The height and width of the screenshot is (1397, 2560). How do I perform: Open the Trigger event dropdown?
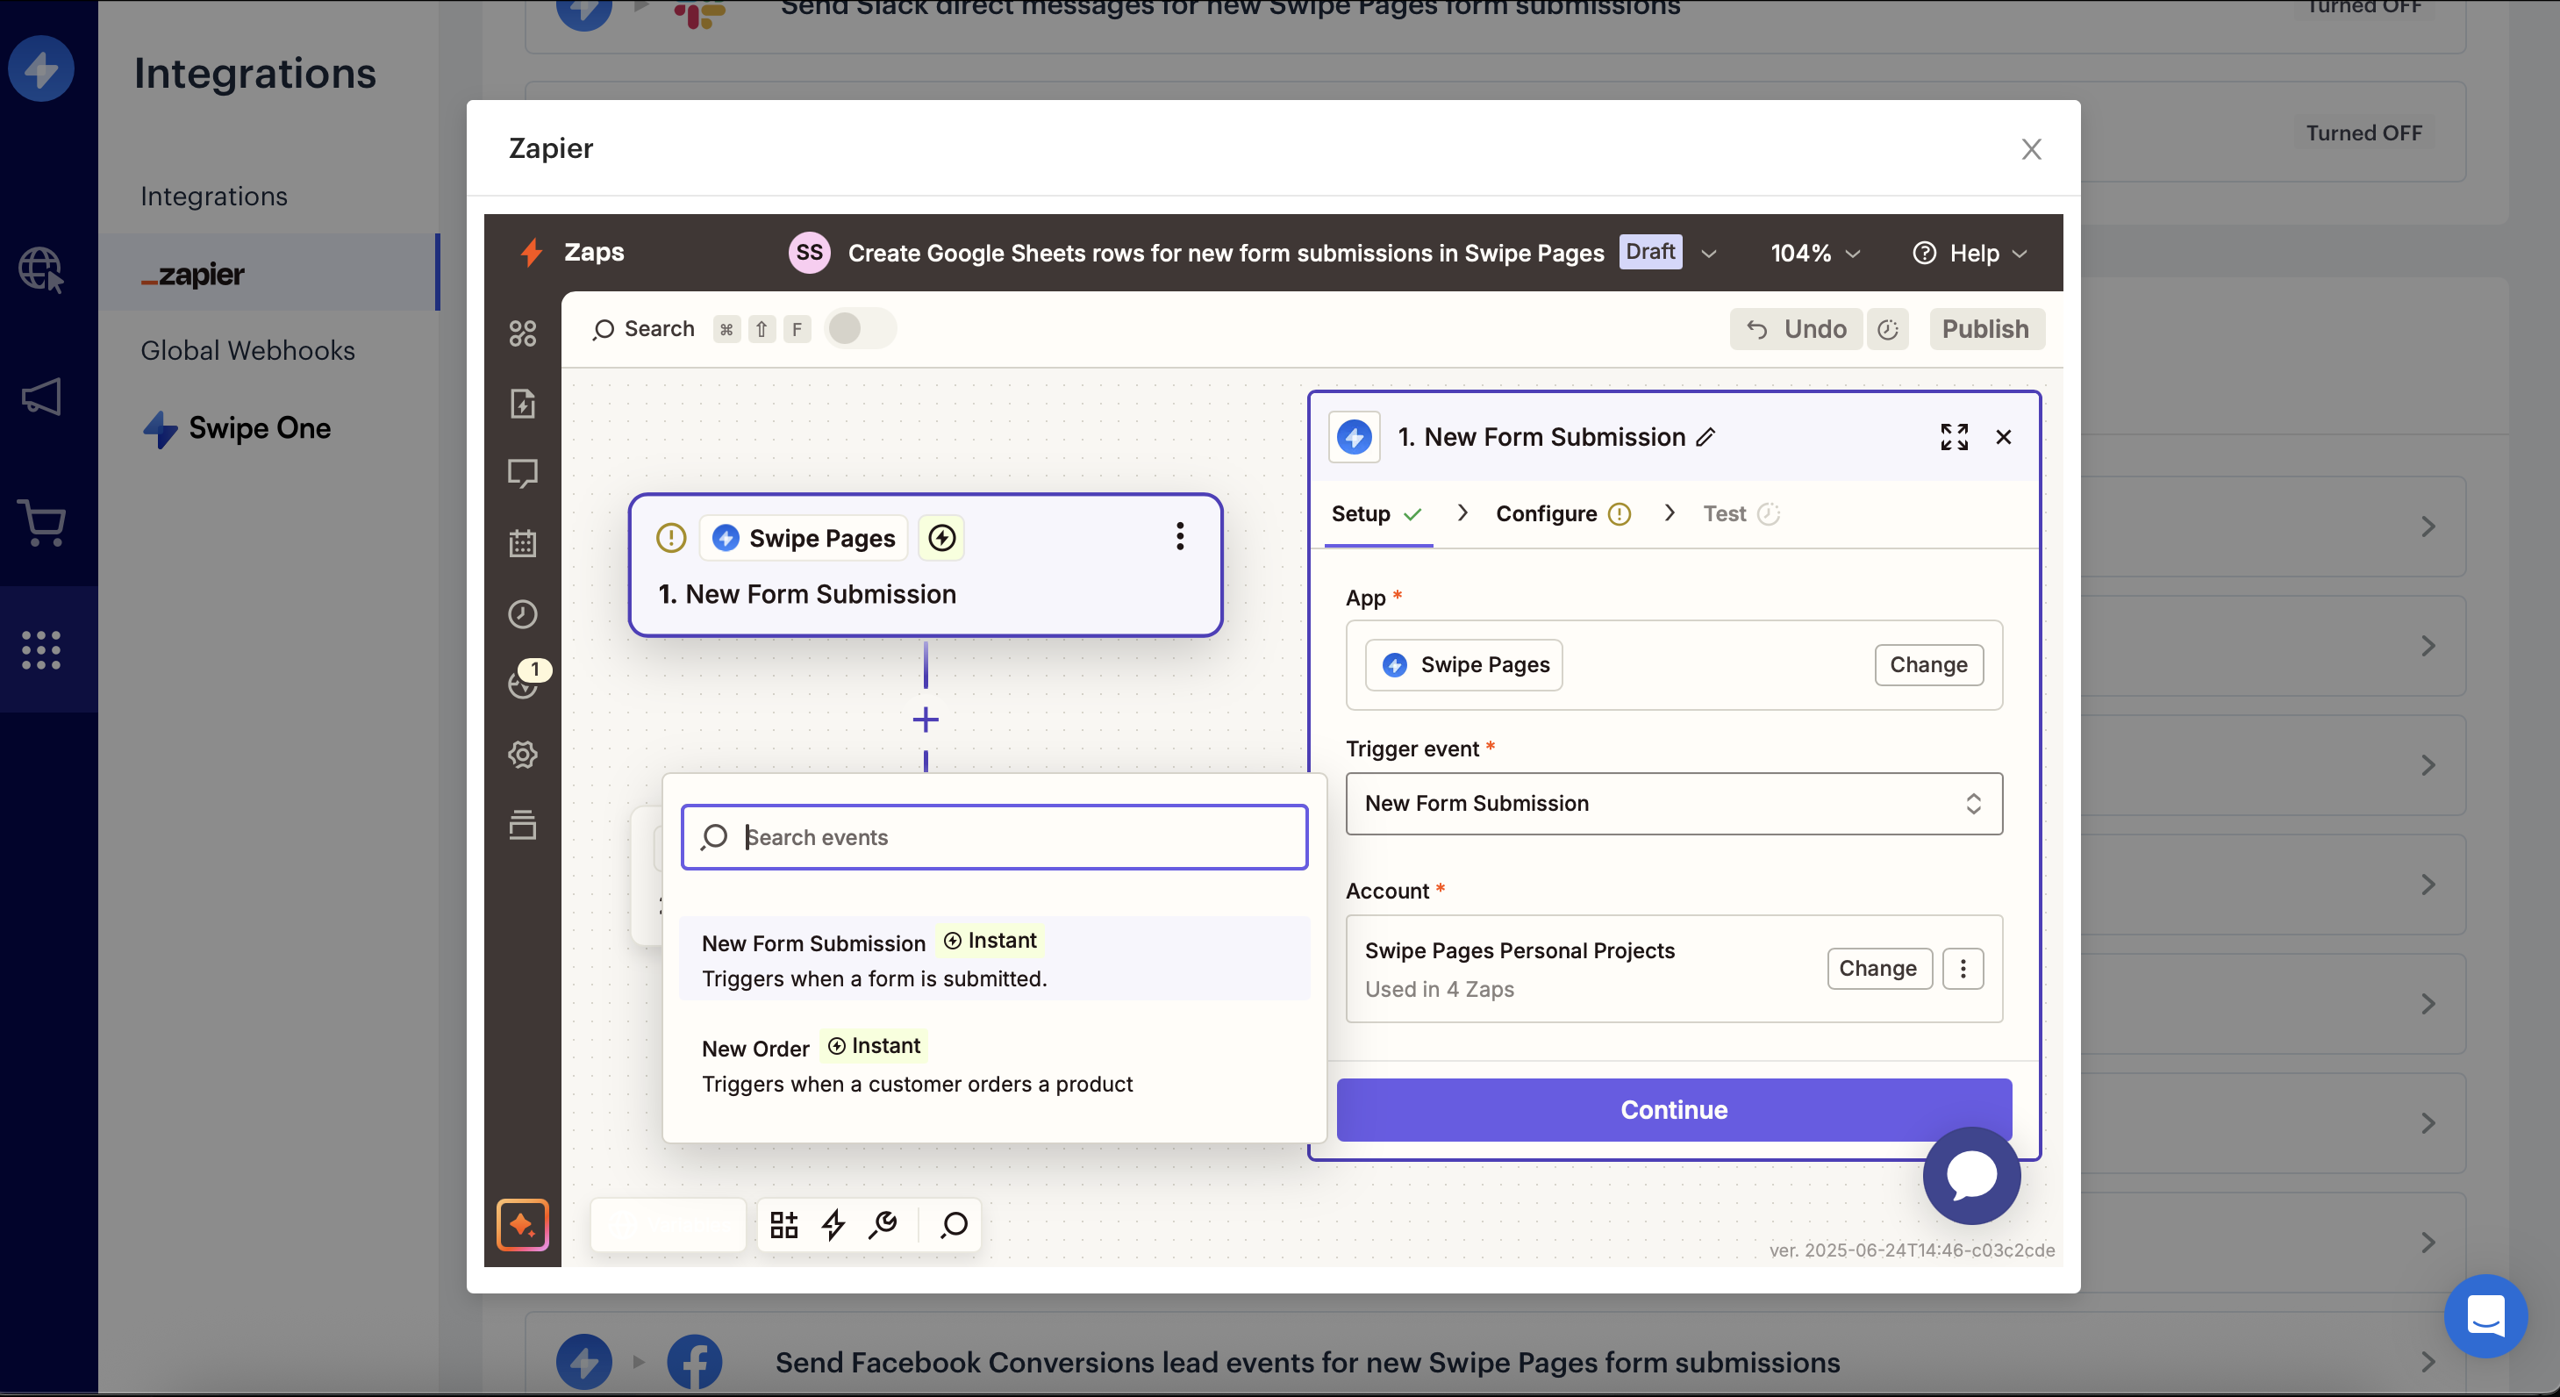[x=1673, y=803]
